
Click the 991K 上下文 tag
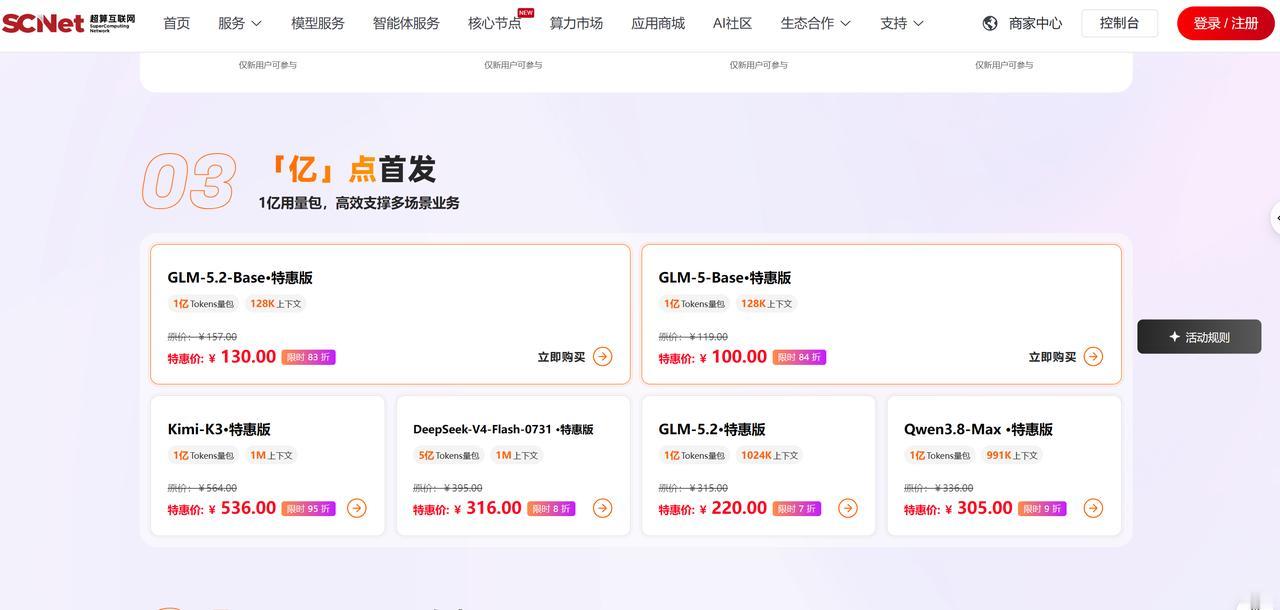pos(1012,455)
